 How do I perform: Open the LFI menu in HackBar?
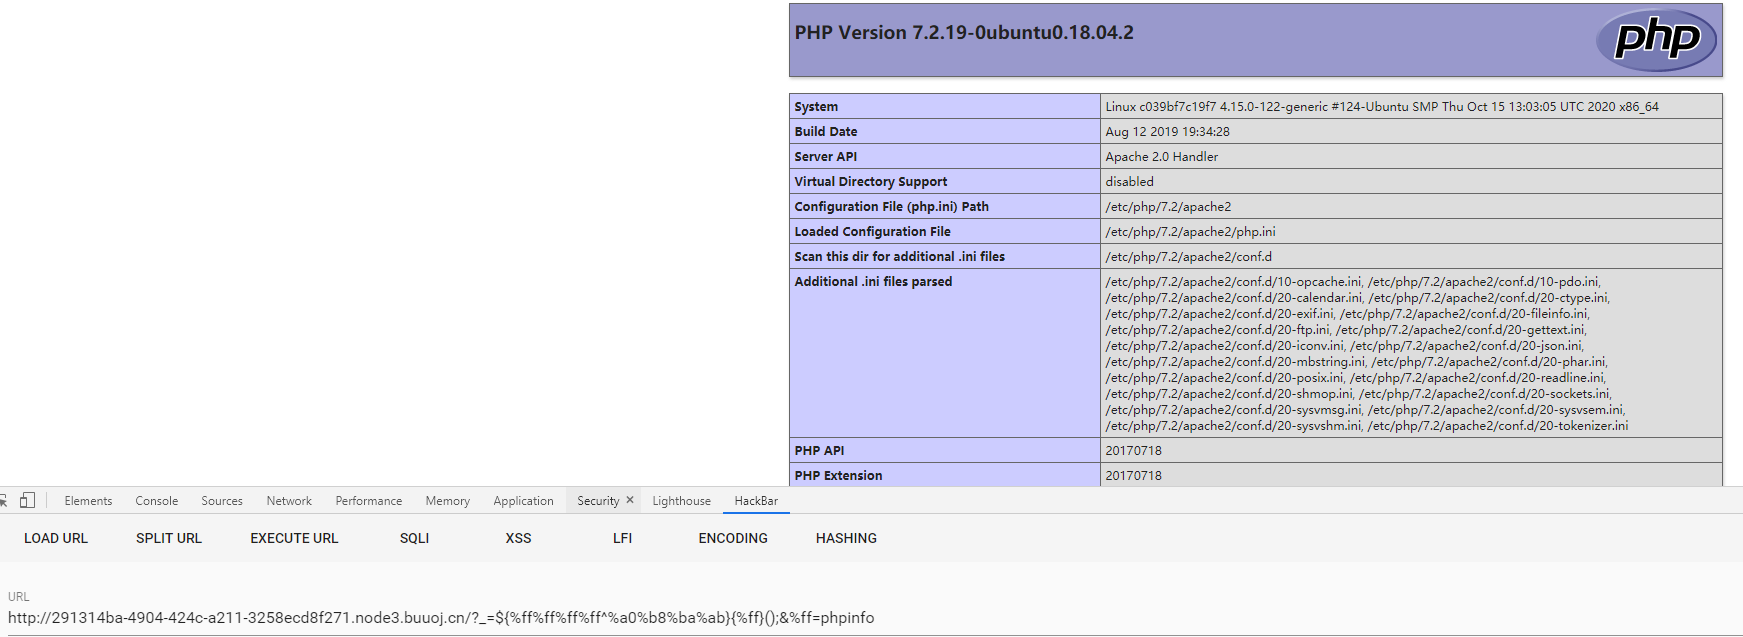tap(622, 538)
